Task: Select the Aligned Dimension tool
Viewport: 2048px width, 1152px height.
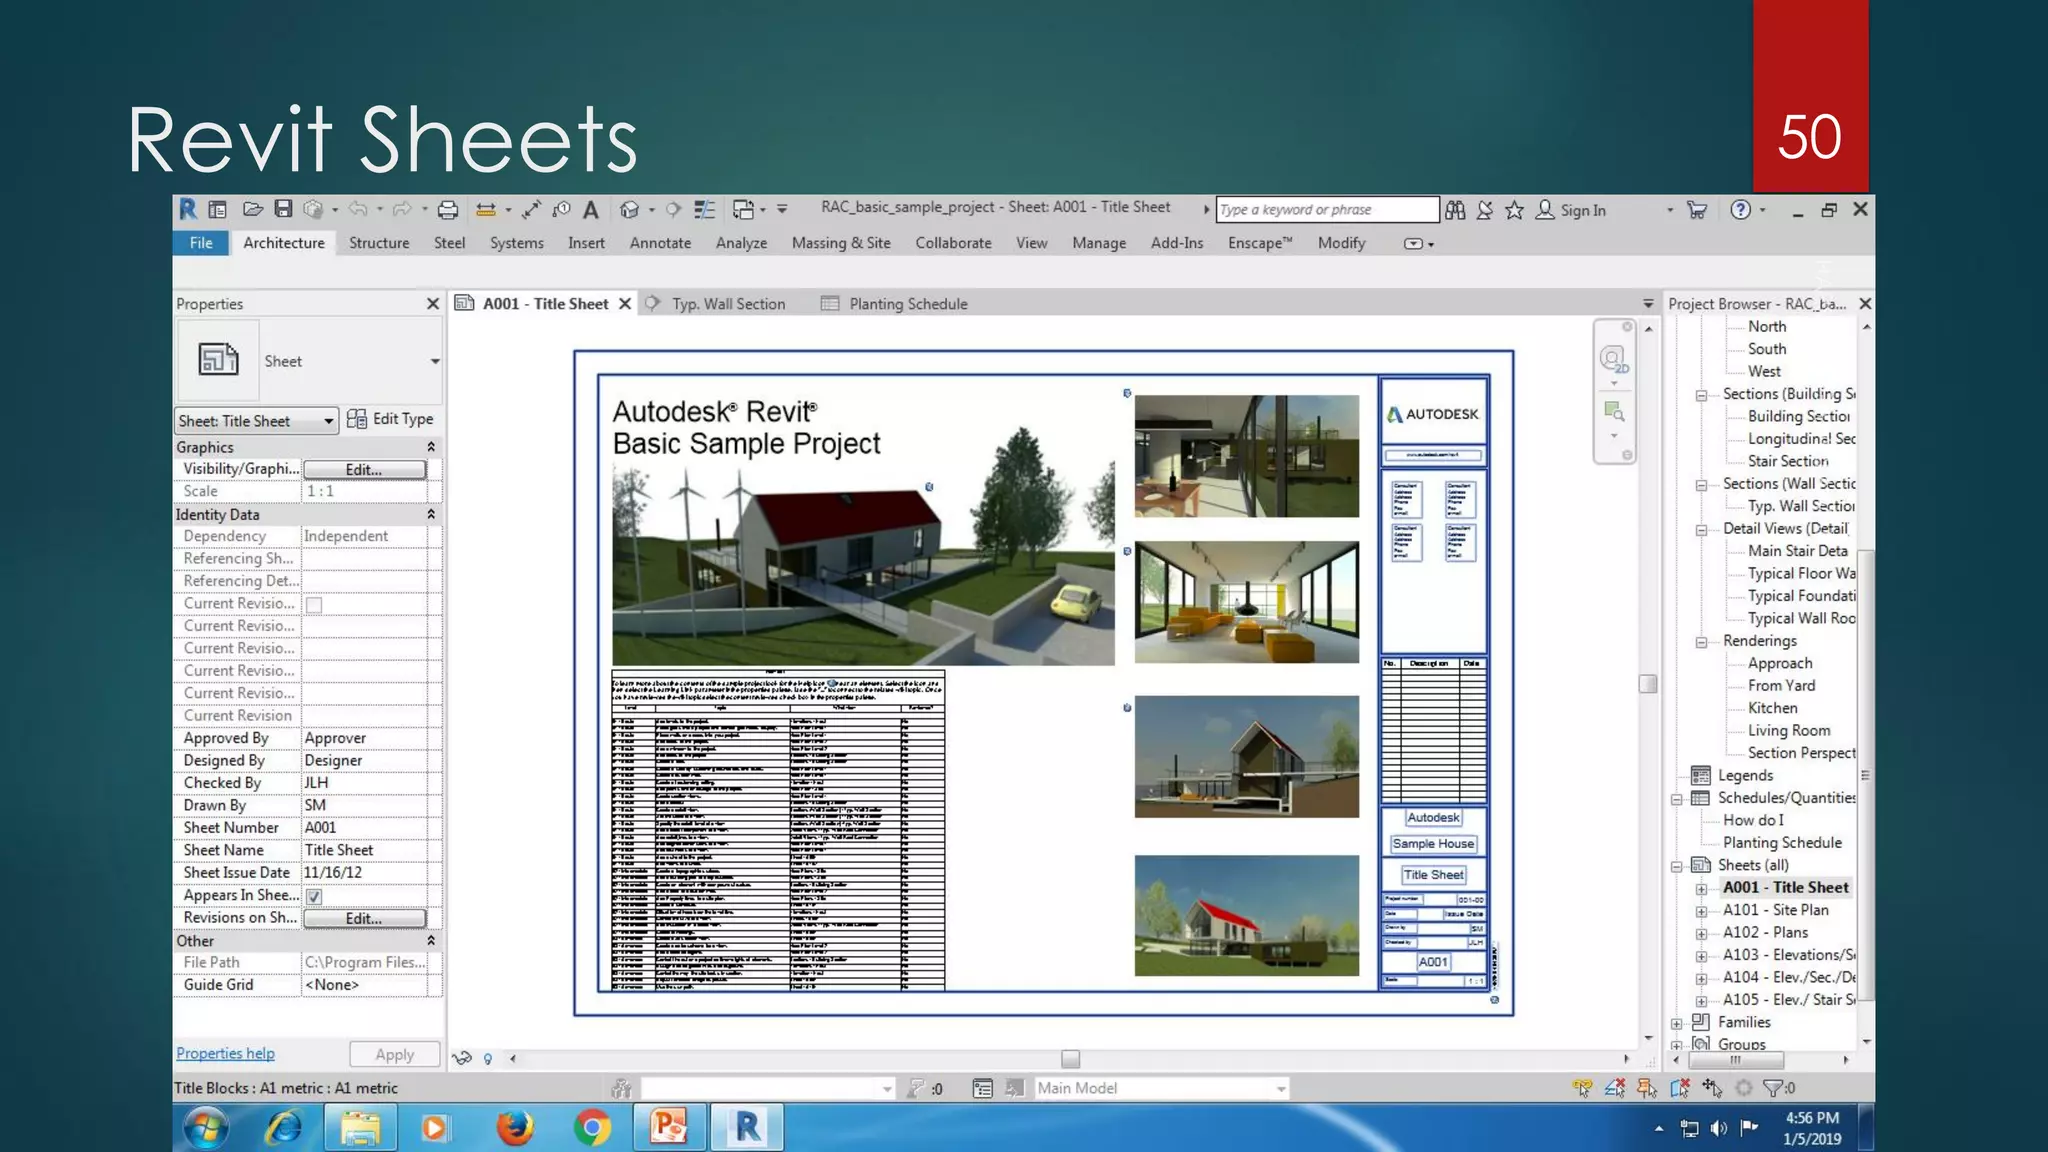Action: 531,209
